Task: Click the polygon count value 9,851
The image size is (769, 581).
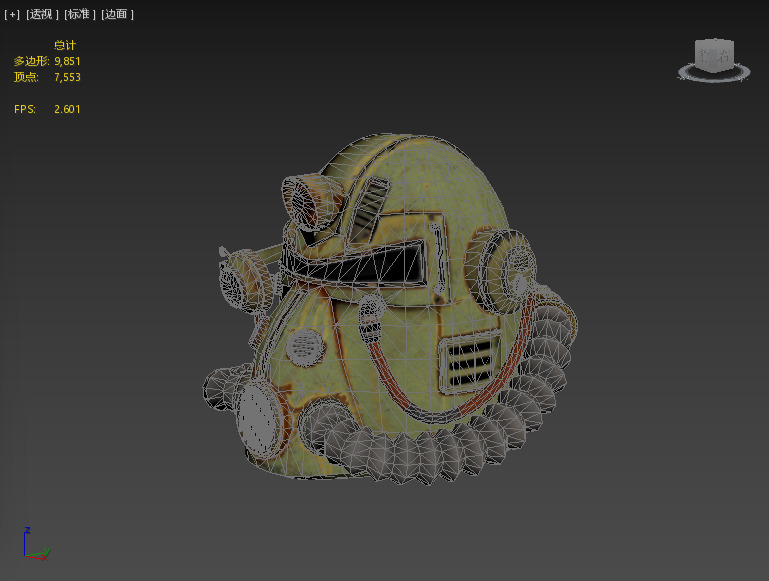Action: pyautogui.click(x=67, y=61)
